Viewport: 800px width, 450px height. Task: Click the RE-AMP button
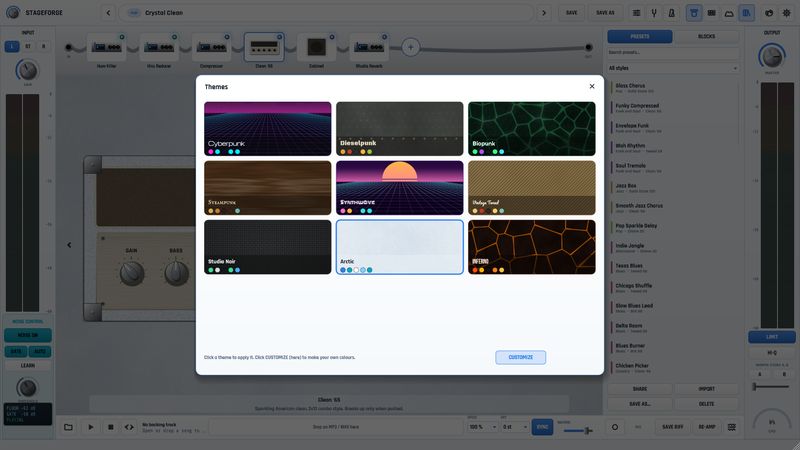(707, 427)
